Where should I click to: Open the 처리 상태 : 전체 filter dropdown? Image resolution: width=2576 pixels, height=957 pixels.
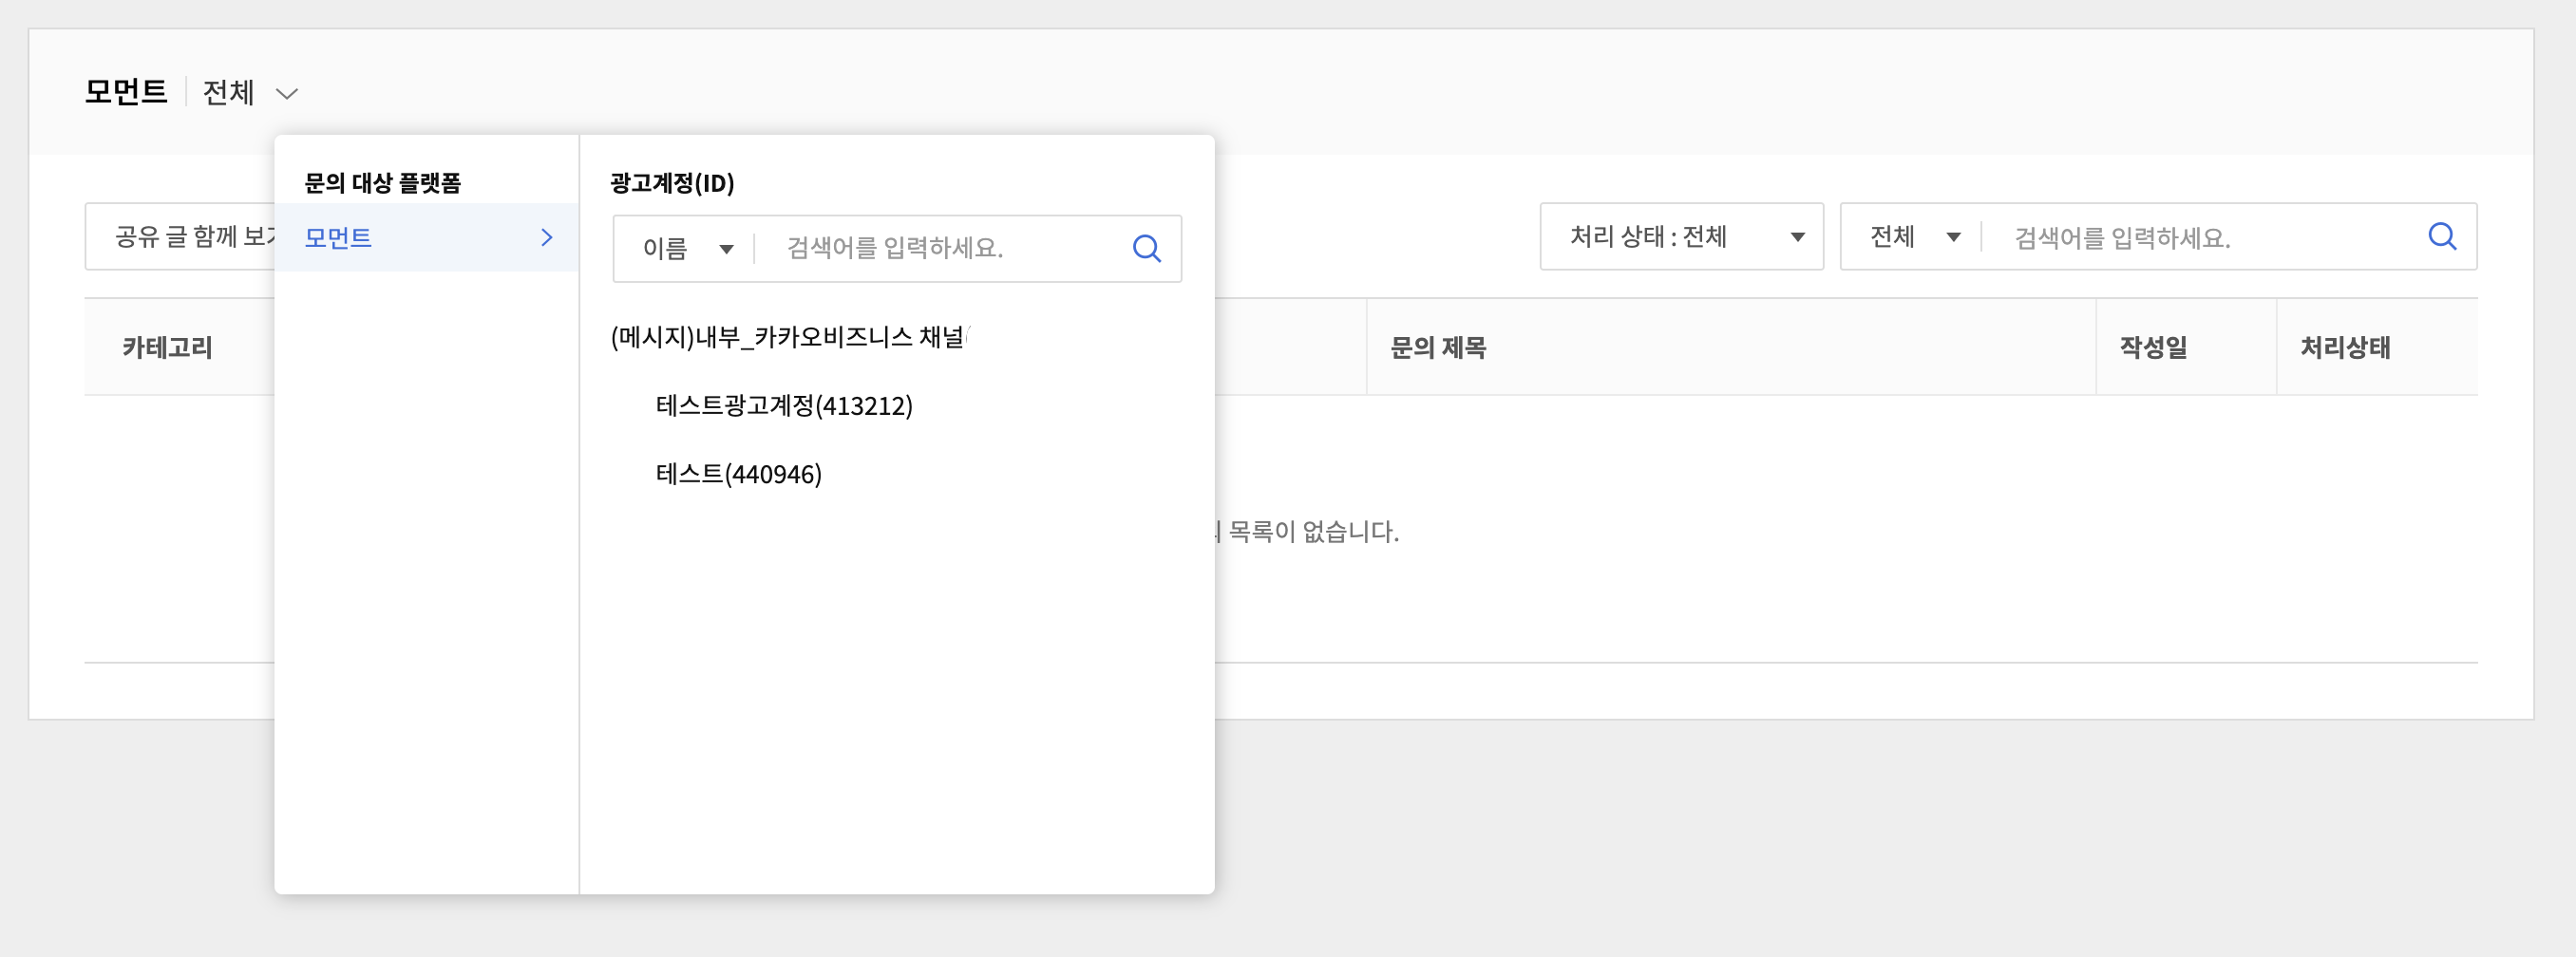tap(1681, 237)
